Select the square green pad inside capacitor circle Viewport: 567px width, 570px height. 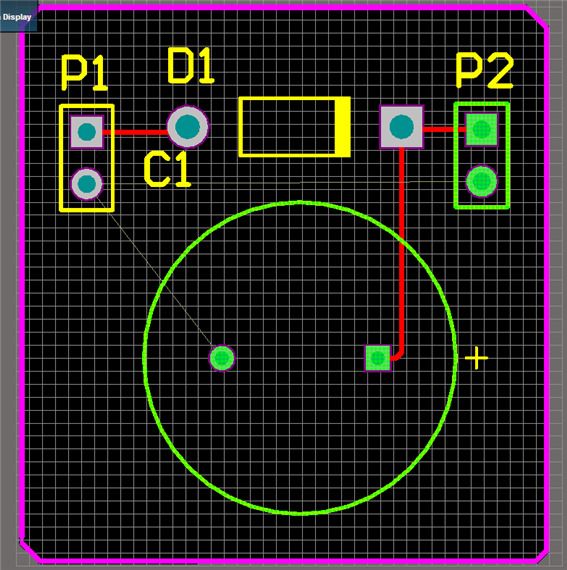click(x=378, y=358)
